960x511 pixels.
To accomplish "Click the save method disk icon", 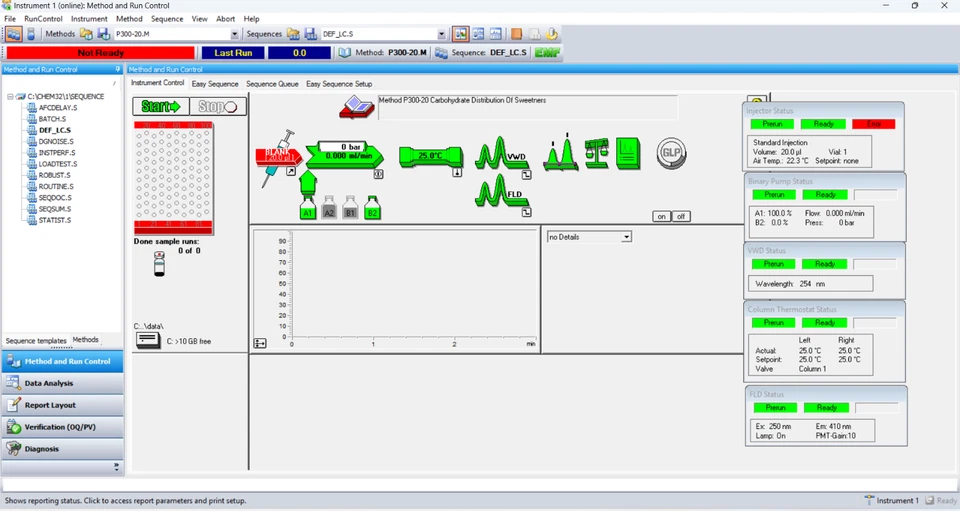I will [103, 34].
